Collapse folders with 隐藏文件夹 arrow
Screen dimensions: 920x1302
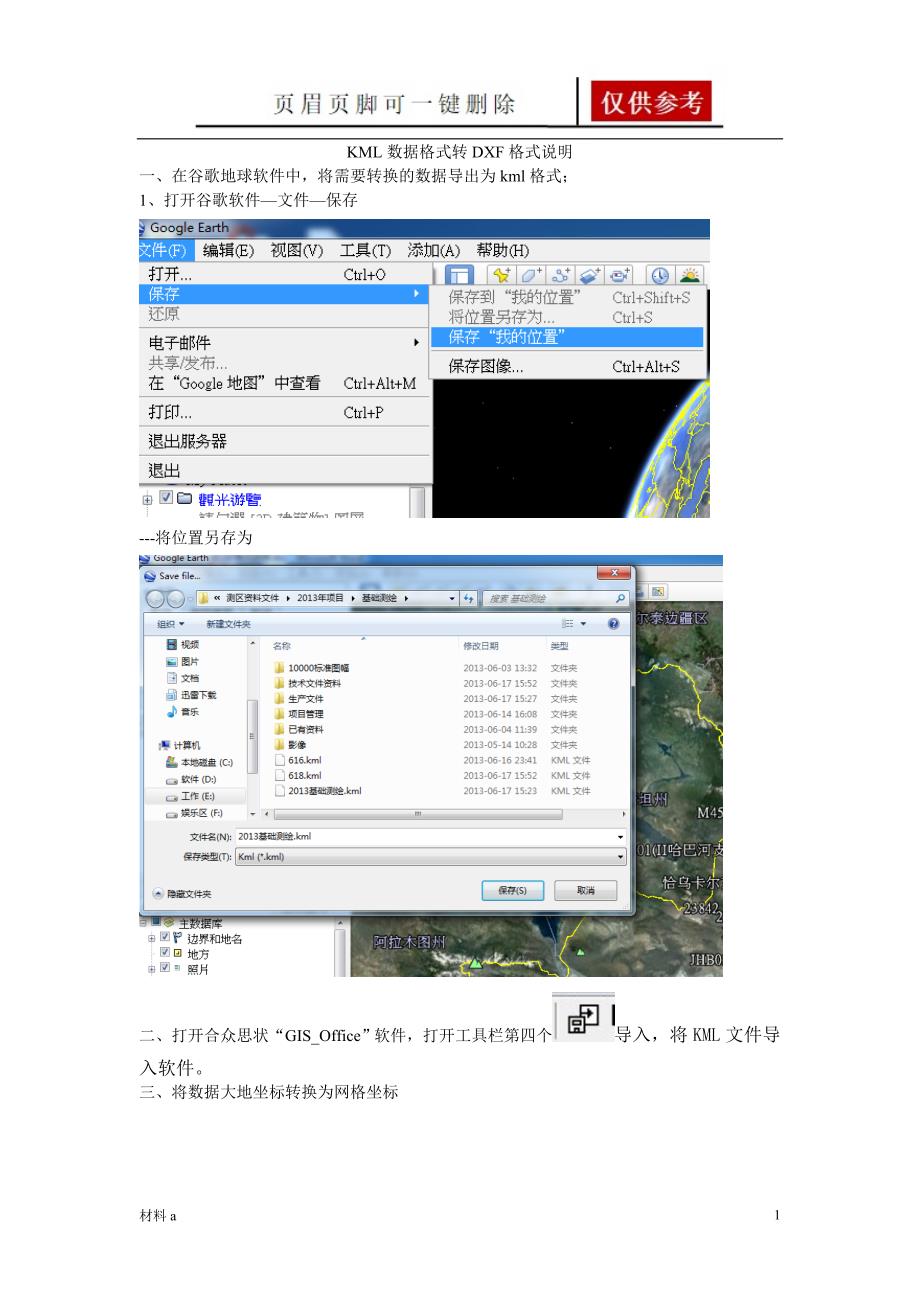pyautogui.click(x=158, y=893)
